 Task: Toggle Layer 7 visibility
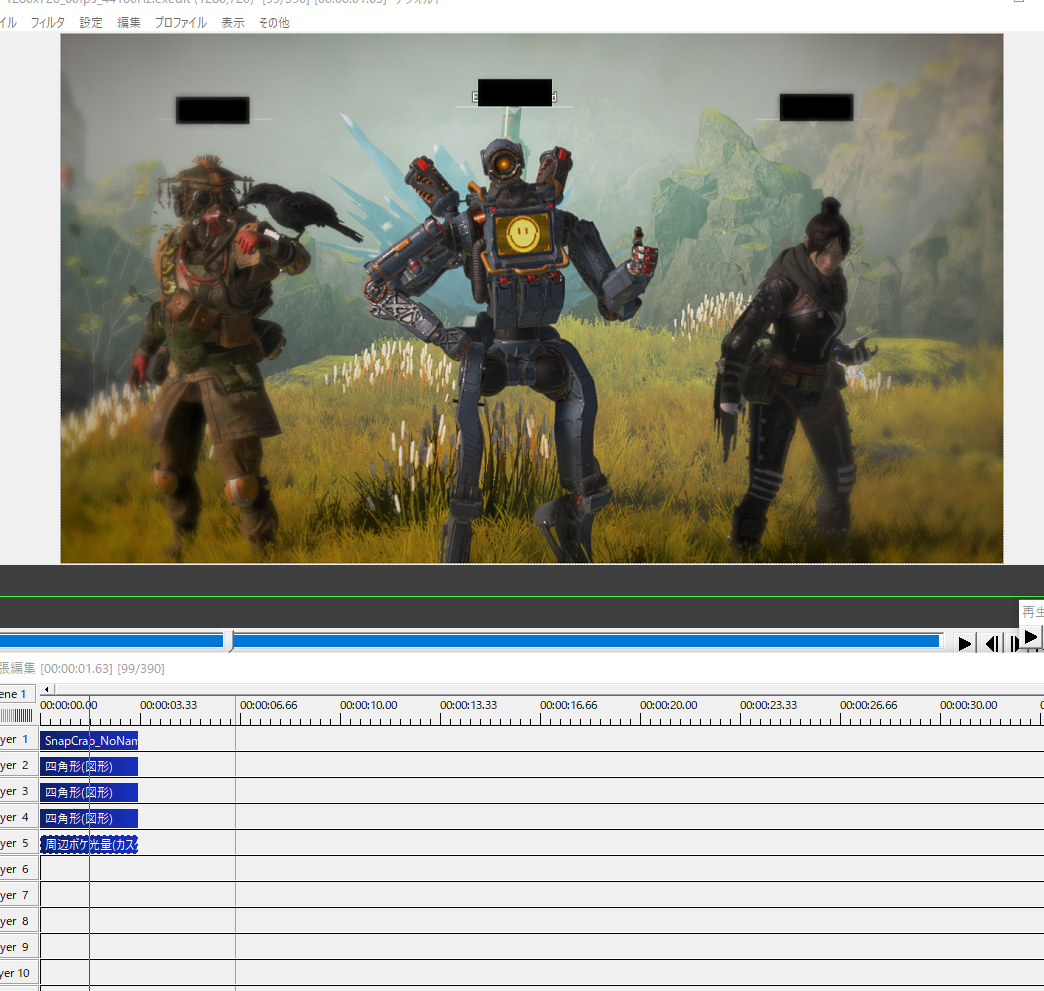(x=19, y=895)
